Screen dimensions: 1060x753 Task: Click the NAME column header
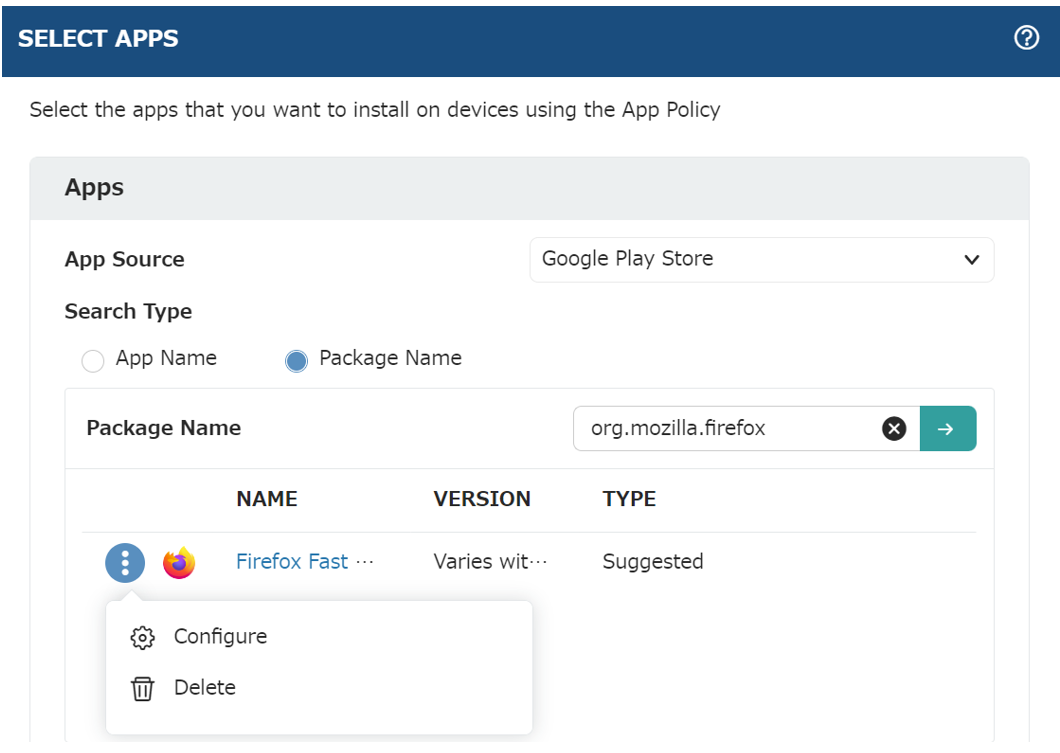click(267, 499)
